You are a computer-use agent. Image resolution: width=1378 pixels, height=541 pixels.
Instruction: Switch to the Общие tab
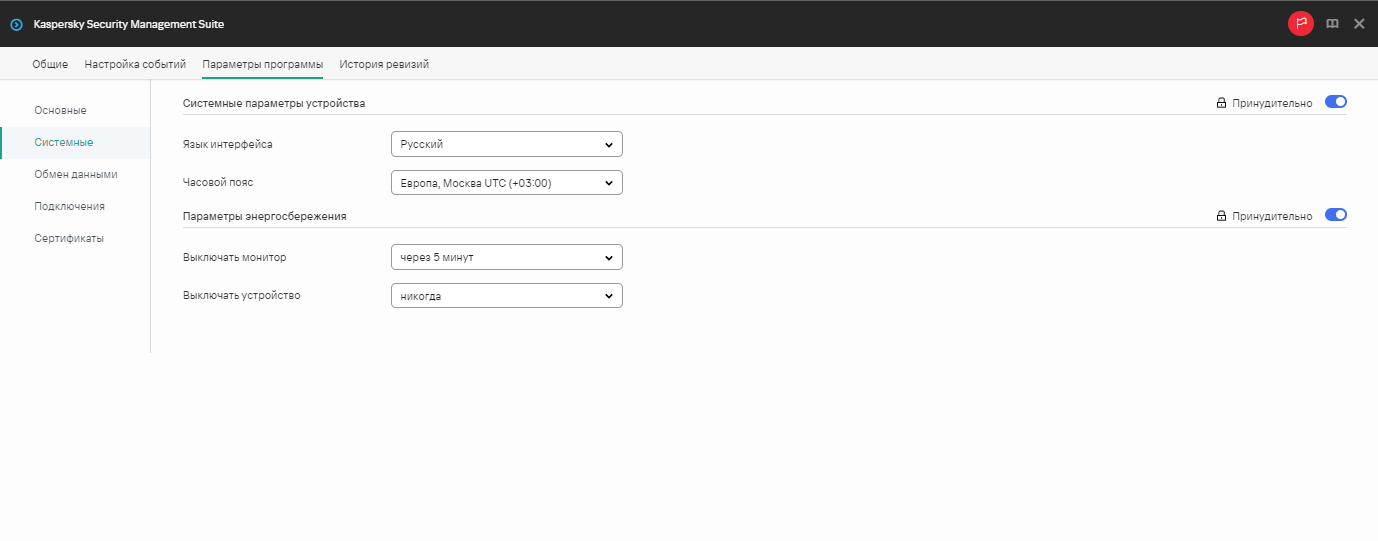(50, 64)
